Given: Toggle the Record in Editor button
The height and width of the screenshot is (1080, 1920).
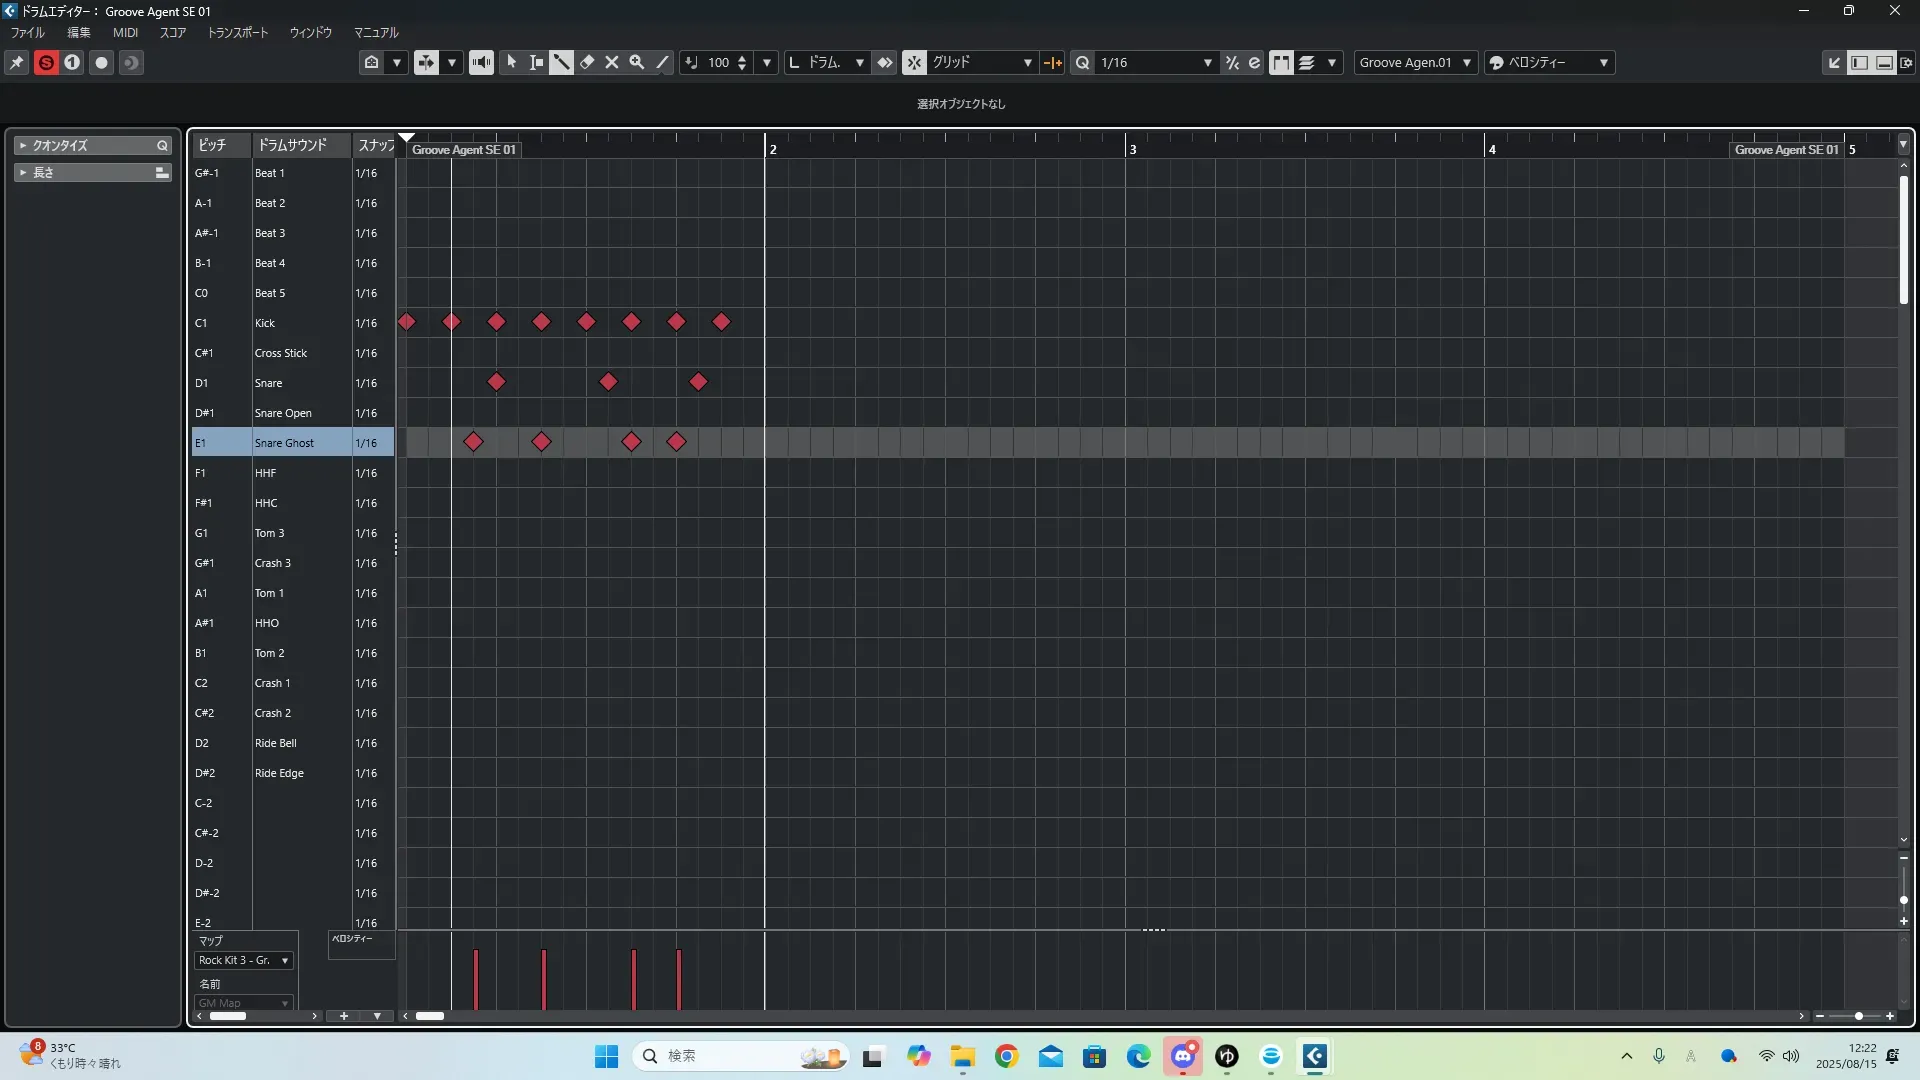Looking at the screenshot, I should 101,62.
